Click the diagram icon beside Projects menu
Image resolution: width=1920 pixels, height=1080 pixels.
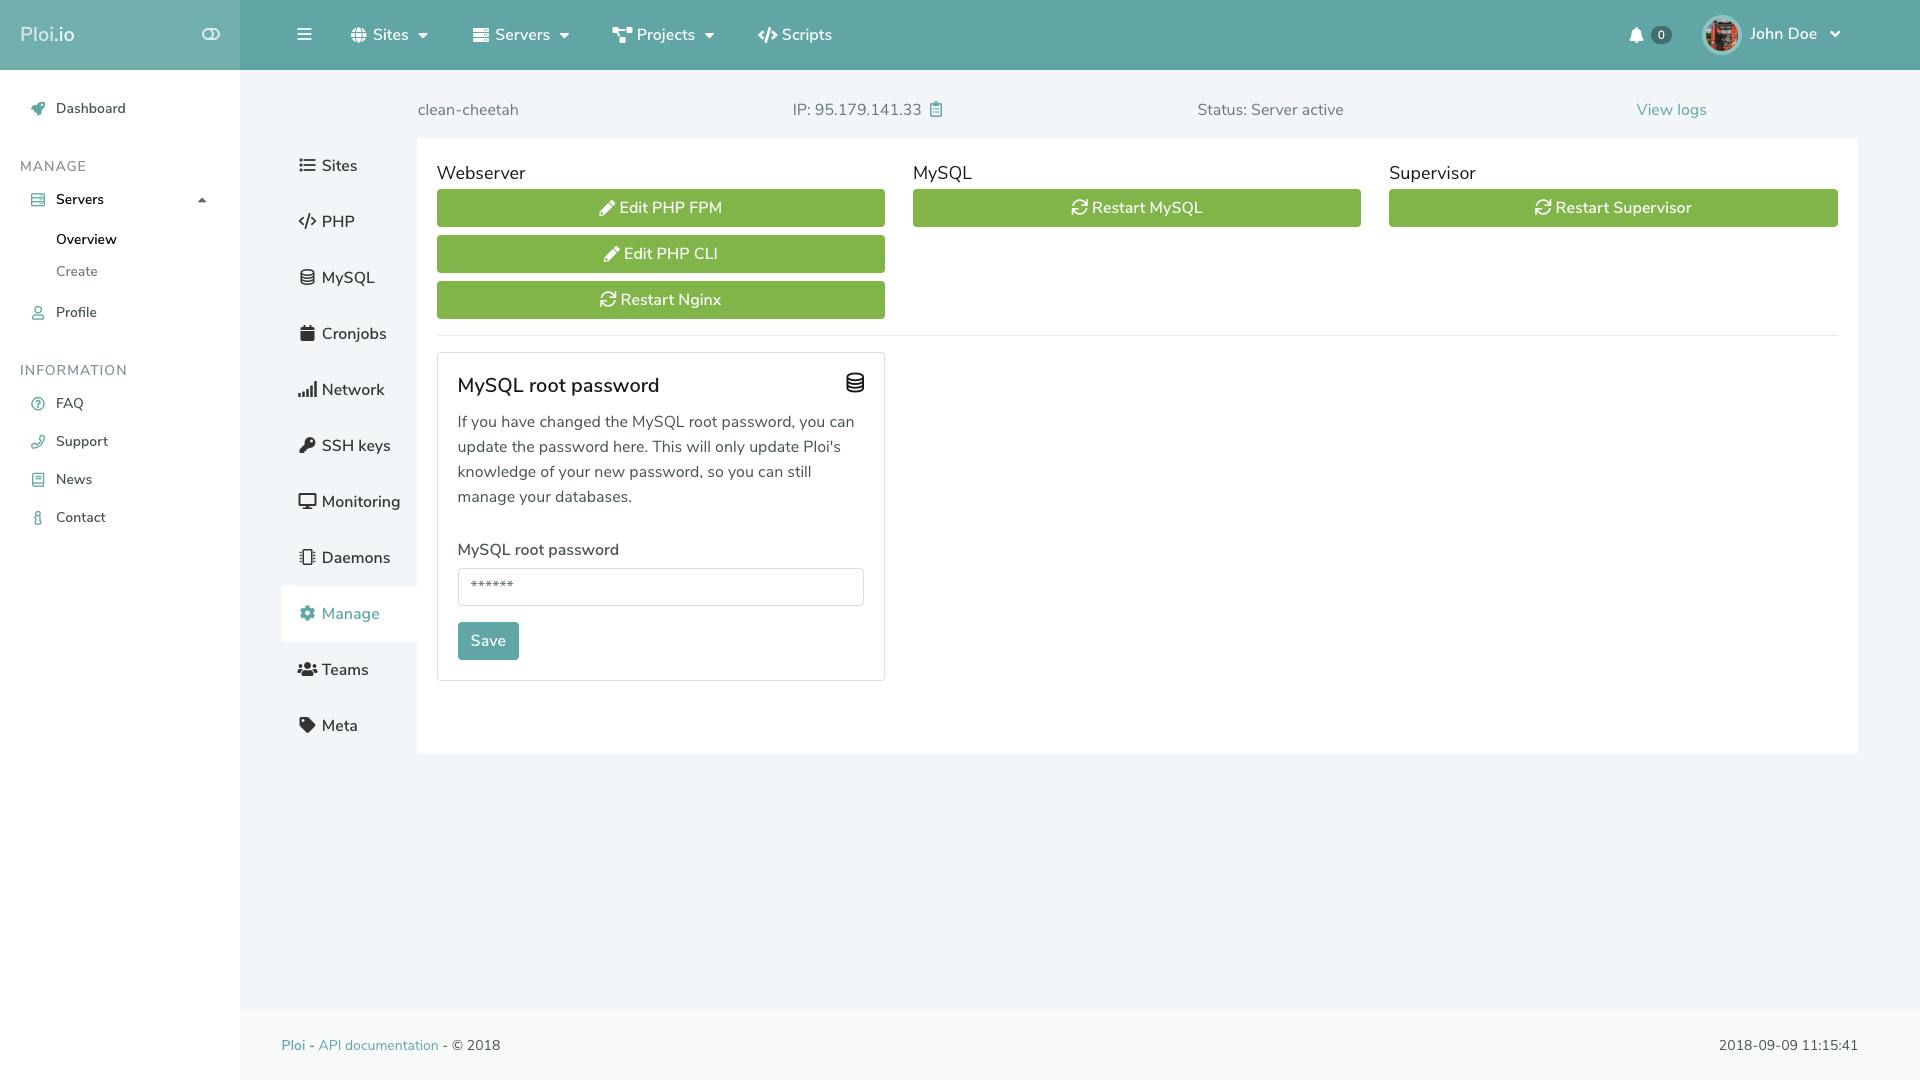(x=622, y=35)
